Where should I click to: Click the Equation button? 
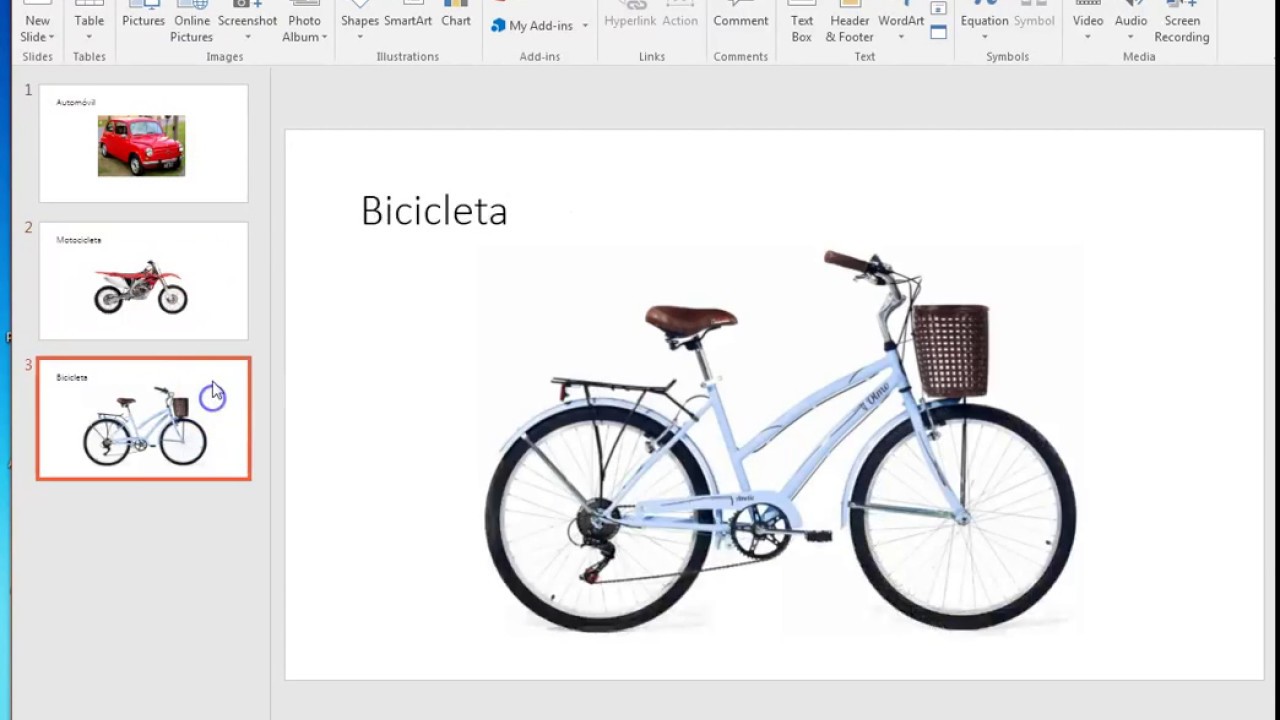984,14
